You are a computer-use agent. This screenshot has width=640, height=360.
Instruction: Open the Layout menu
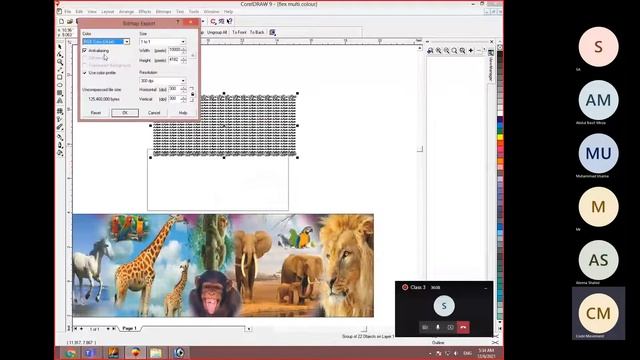coord(108,12)
